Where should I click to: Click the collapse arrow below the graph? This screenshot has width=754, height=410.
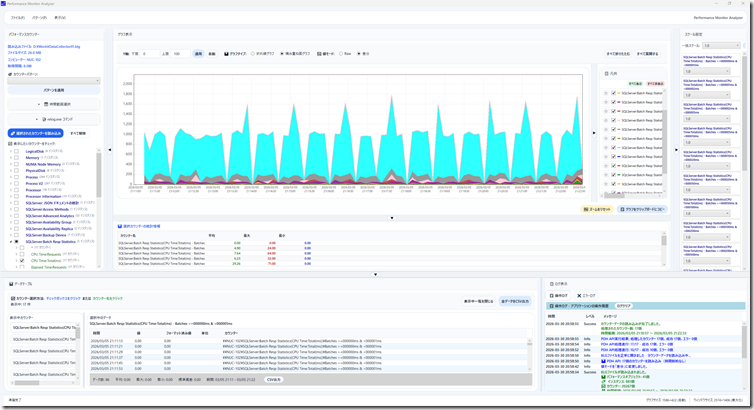[391, 217]
